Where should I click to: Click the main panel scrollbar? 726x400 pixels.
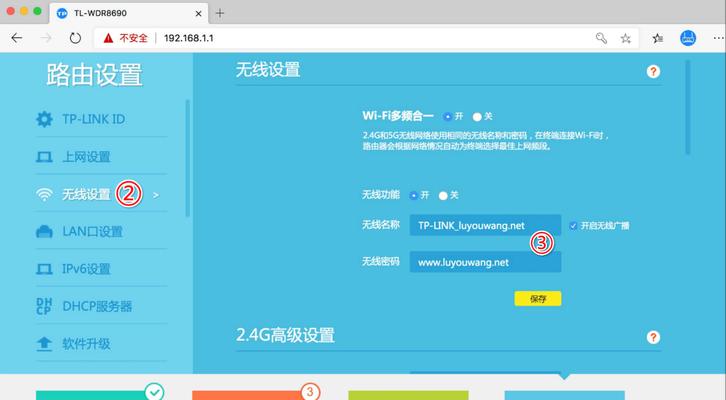tap(688, 107)
